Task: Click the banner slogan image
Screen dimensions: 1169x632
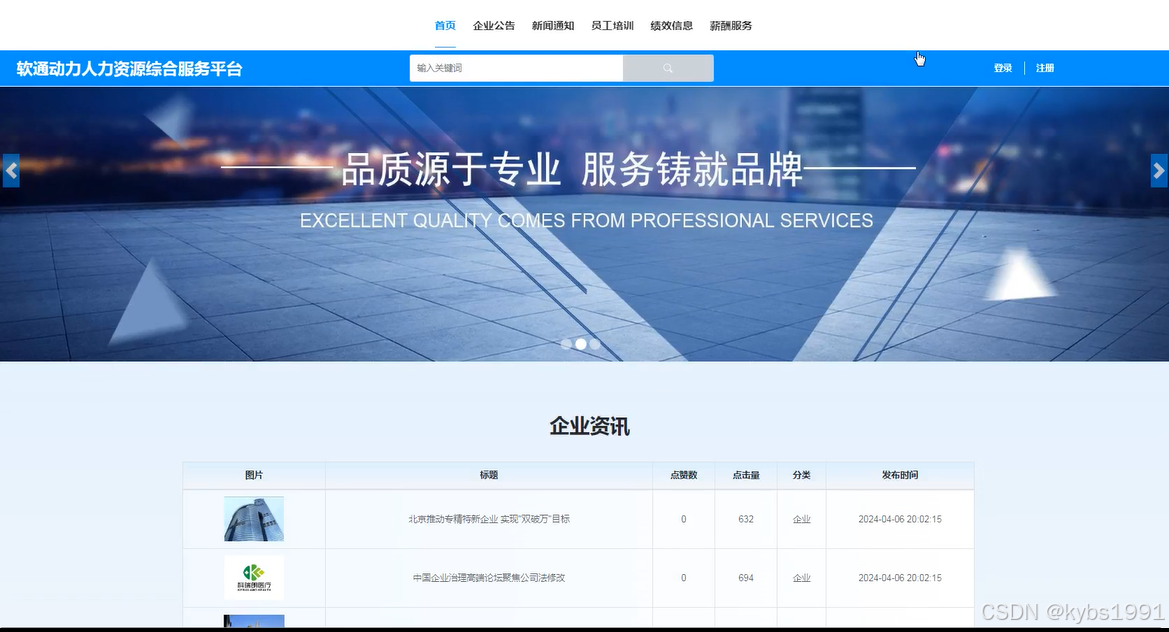Action: coord(584,224)
